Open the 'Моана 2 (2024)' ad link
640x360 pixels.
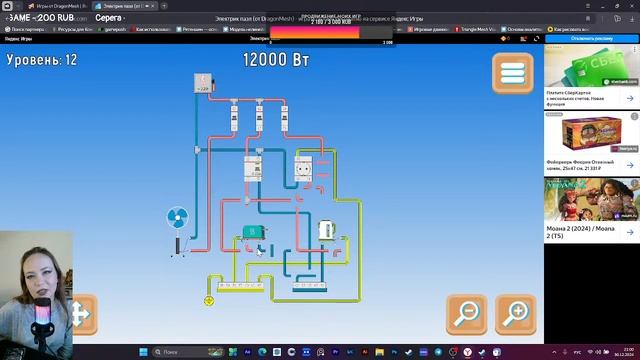pos(580,232)
